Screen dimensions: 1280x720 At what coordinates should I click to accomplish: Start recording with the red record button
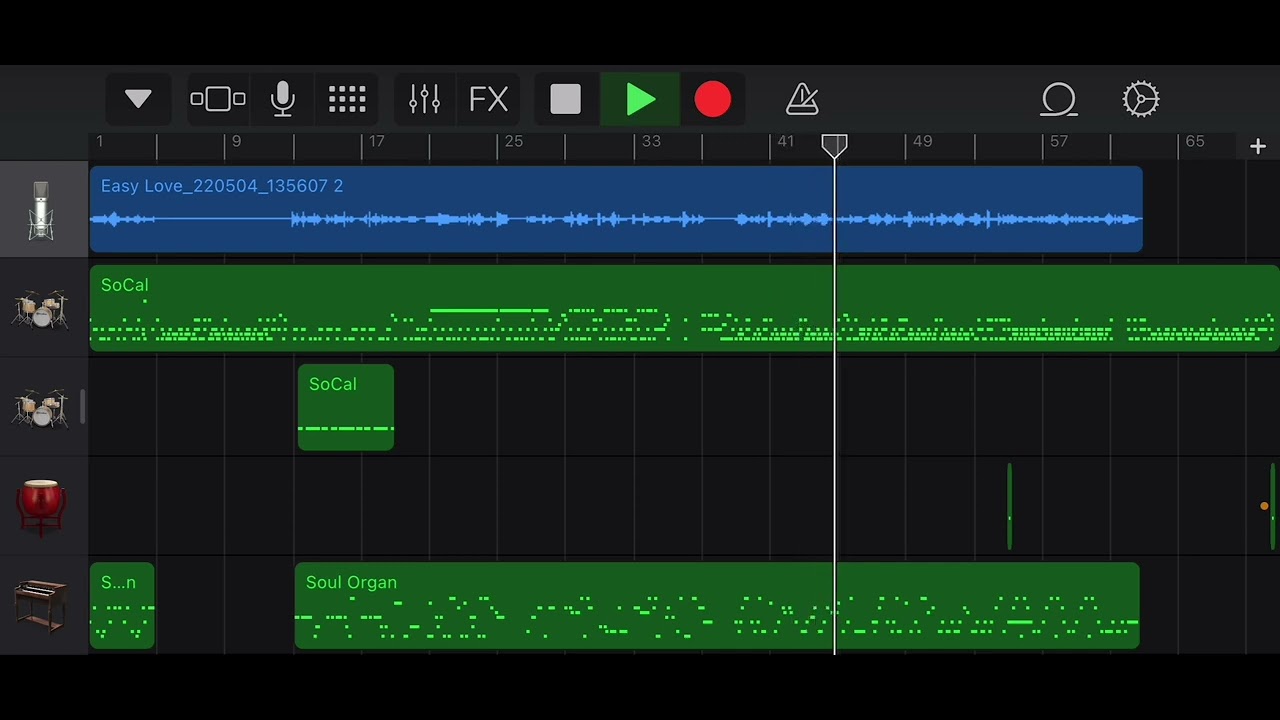click(x=712, y=99)
